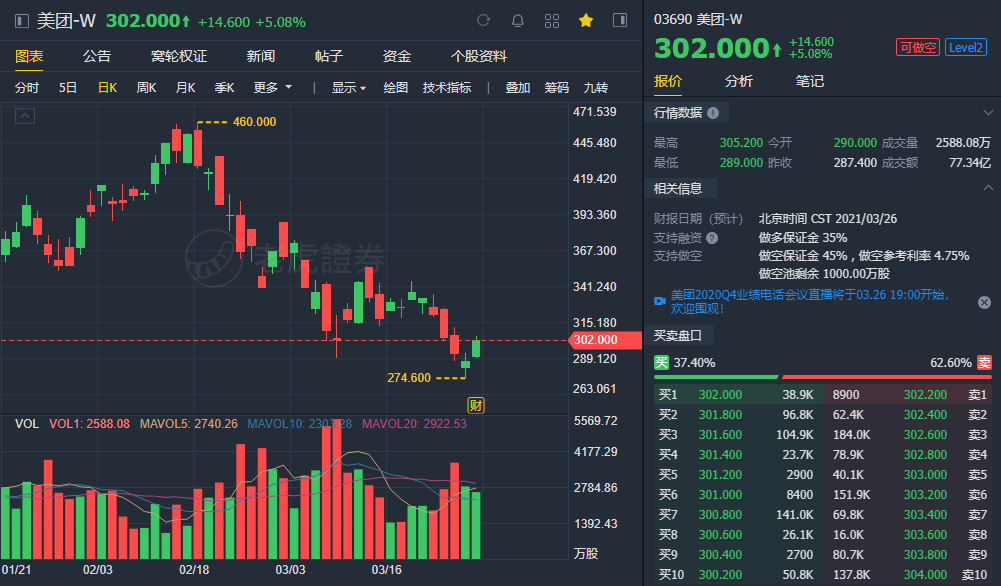
Task: Click 买3 price 301.600
Action: (x=720, y=435)
